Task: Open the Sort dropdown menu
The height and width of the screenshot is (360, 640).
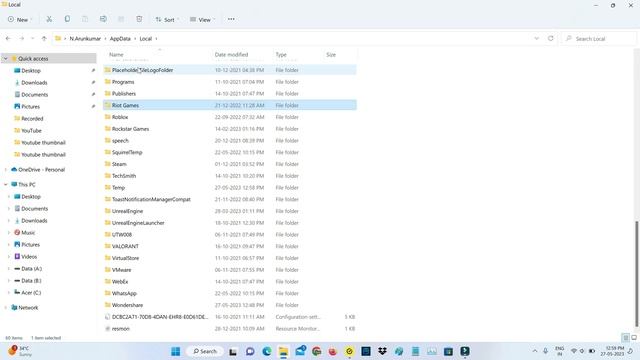Action: click(167, 19)
